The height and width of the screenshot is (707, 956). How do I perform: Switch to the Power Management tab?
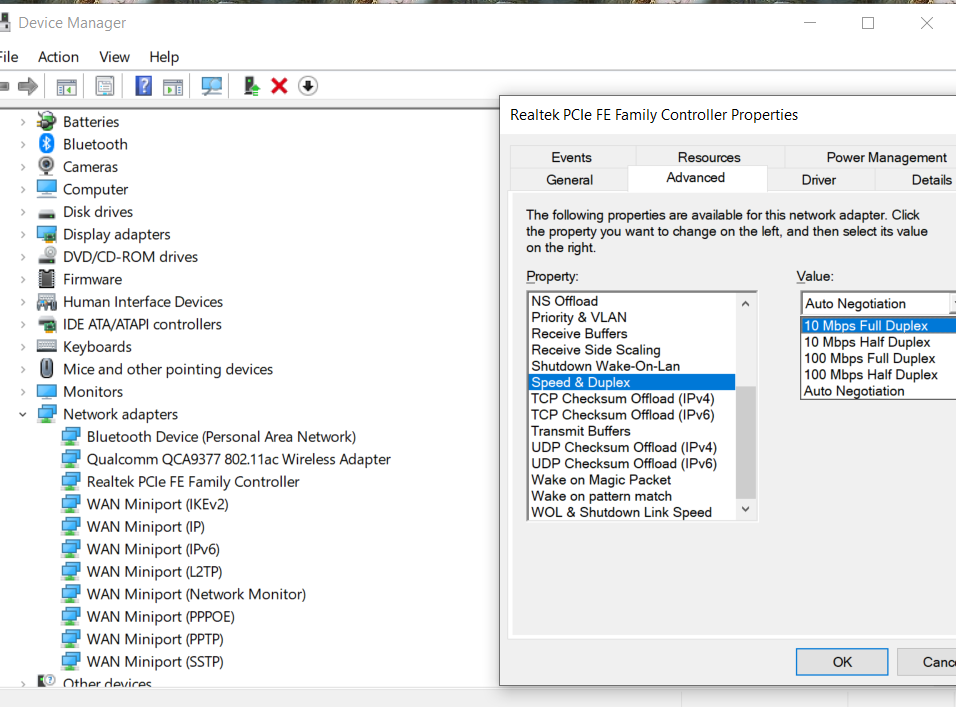coord(885,157)
